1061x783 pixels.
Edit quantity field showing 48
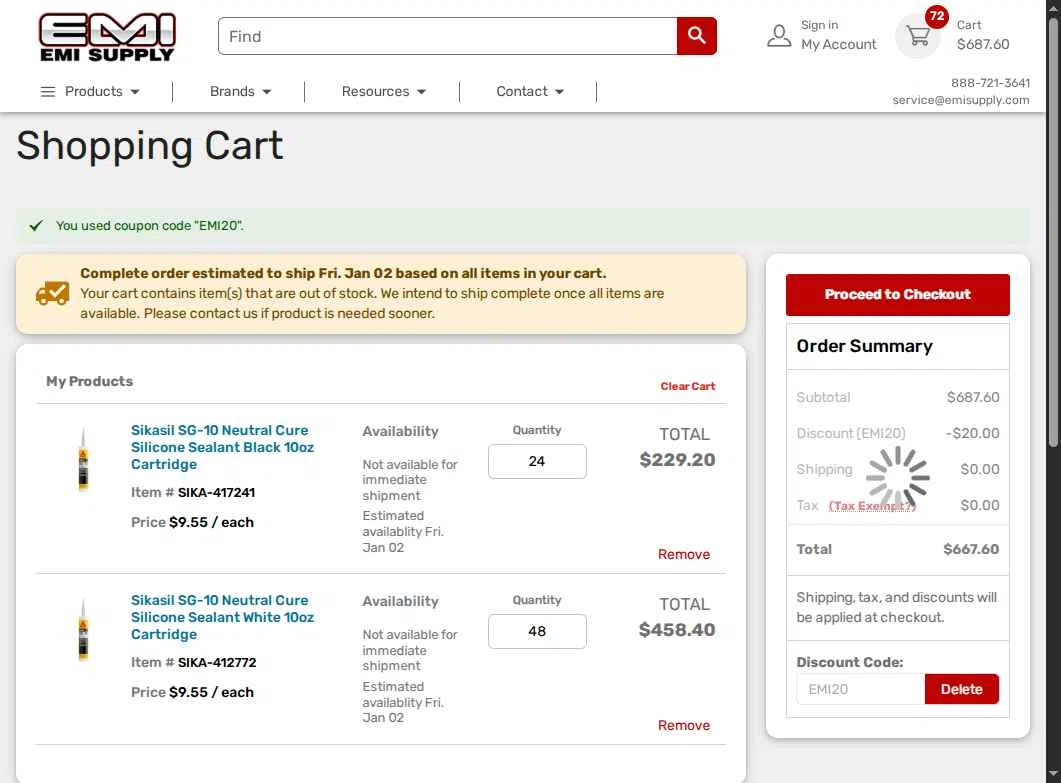[x=537, y=631]
